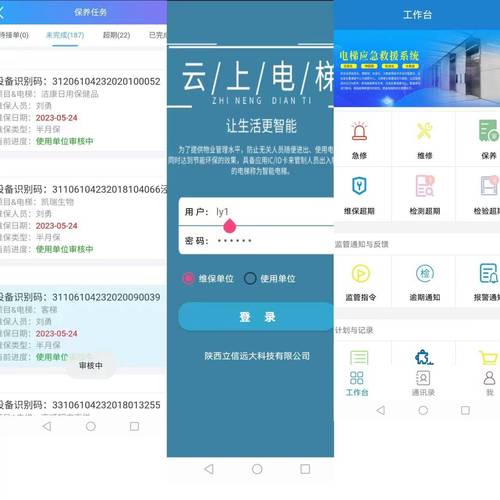500x500 pixels.
Task: Tap Android recents button under task list
Action: (134, 426)
